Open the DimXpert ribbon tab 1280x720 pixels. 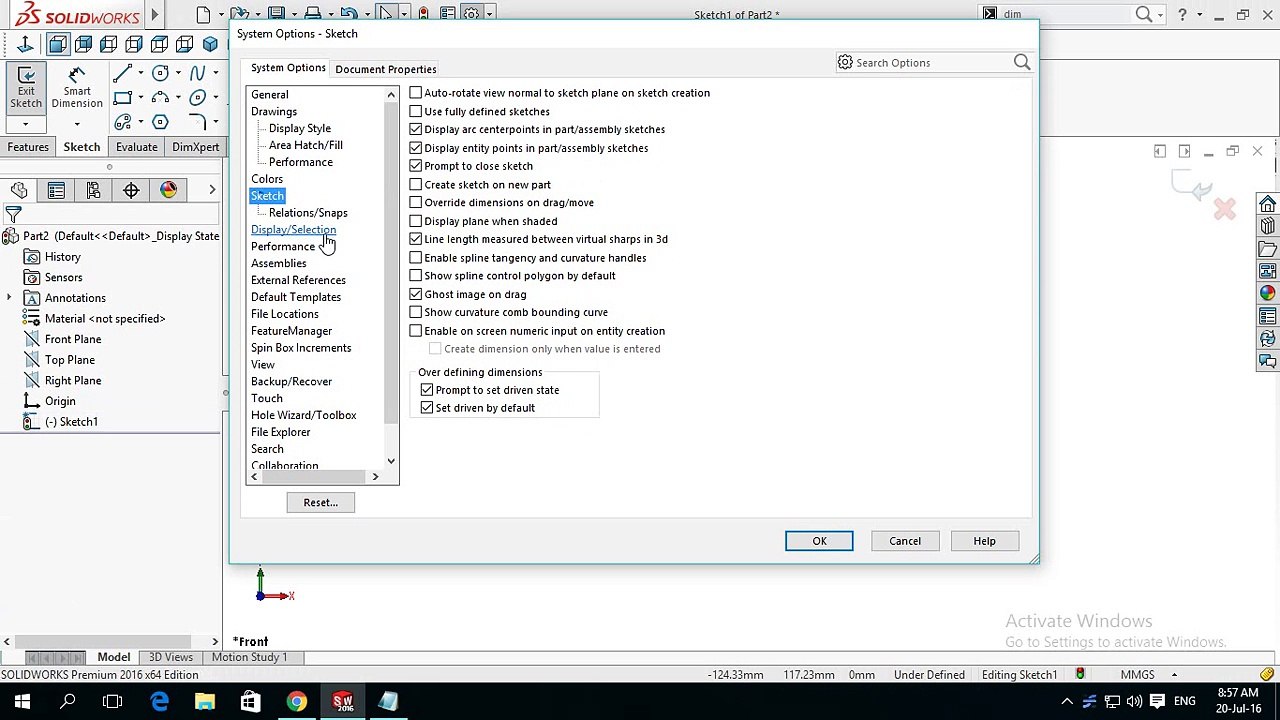(x=195, y=147)
